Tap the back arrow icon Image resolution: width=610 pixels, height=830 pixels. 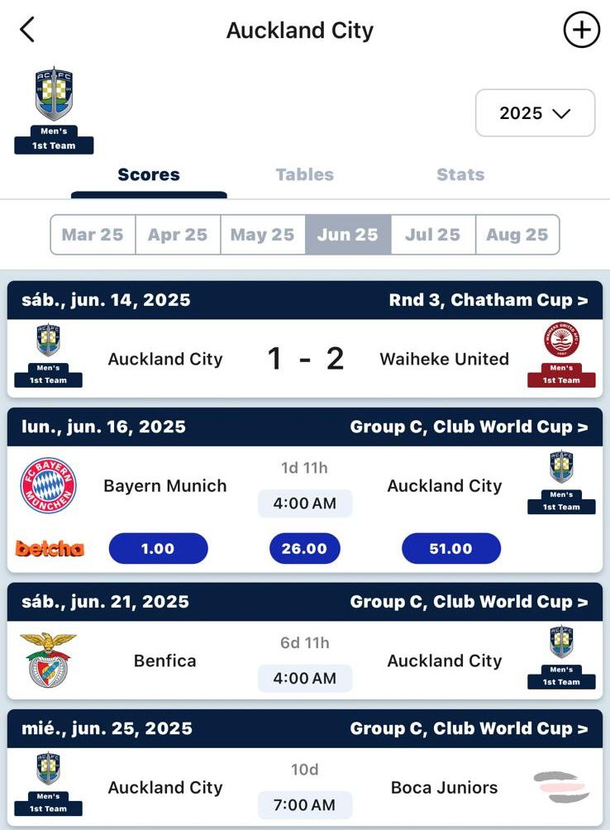tap(27, 30)
